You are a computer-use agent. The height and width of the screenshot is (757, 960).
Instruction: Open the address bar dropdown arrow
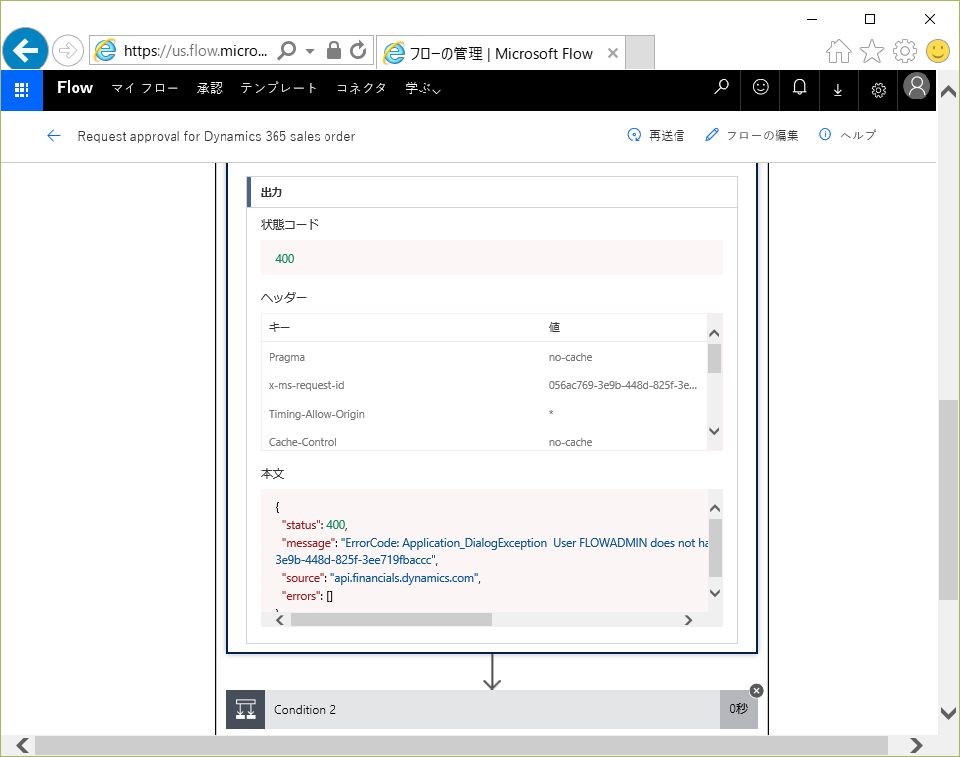310,51
